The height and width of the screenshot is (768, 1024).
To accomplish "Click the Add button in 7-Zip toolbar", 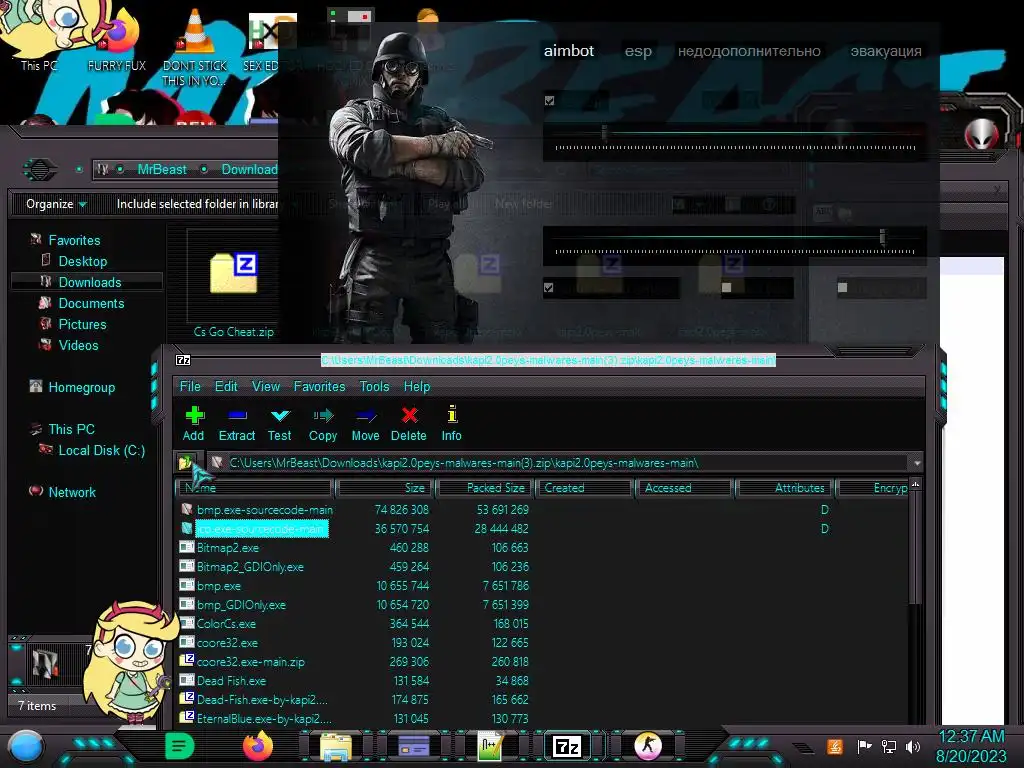I will pos(193,424).
